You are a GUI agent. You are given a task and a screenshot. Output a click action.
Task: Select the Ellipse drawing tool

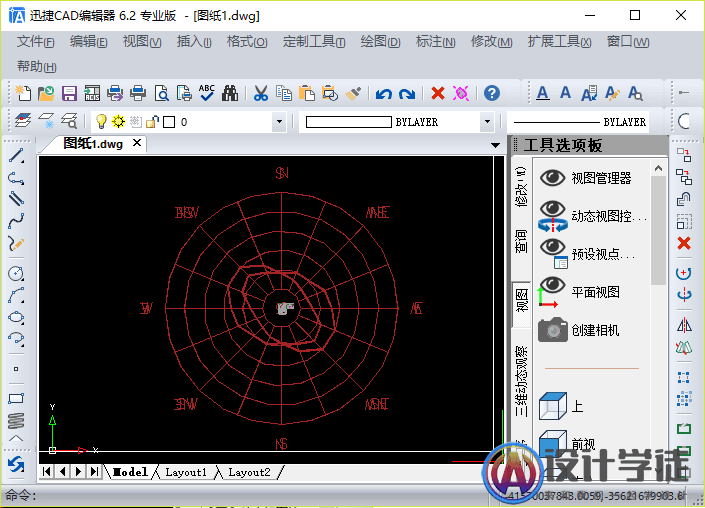pyautogui.click(x=16, y=317)
